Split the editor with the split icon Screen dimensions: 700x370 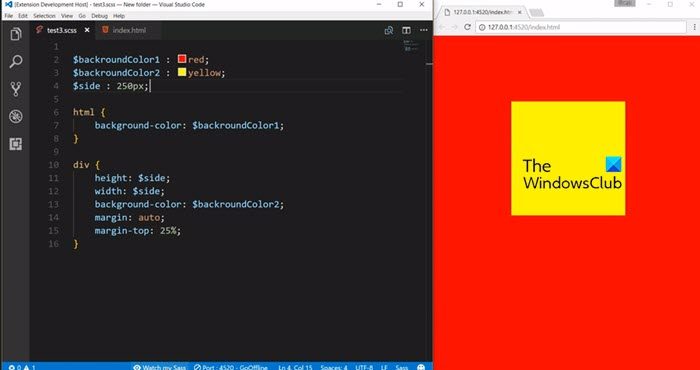[x=406, y=30]
